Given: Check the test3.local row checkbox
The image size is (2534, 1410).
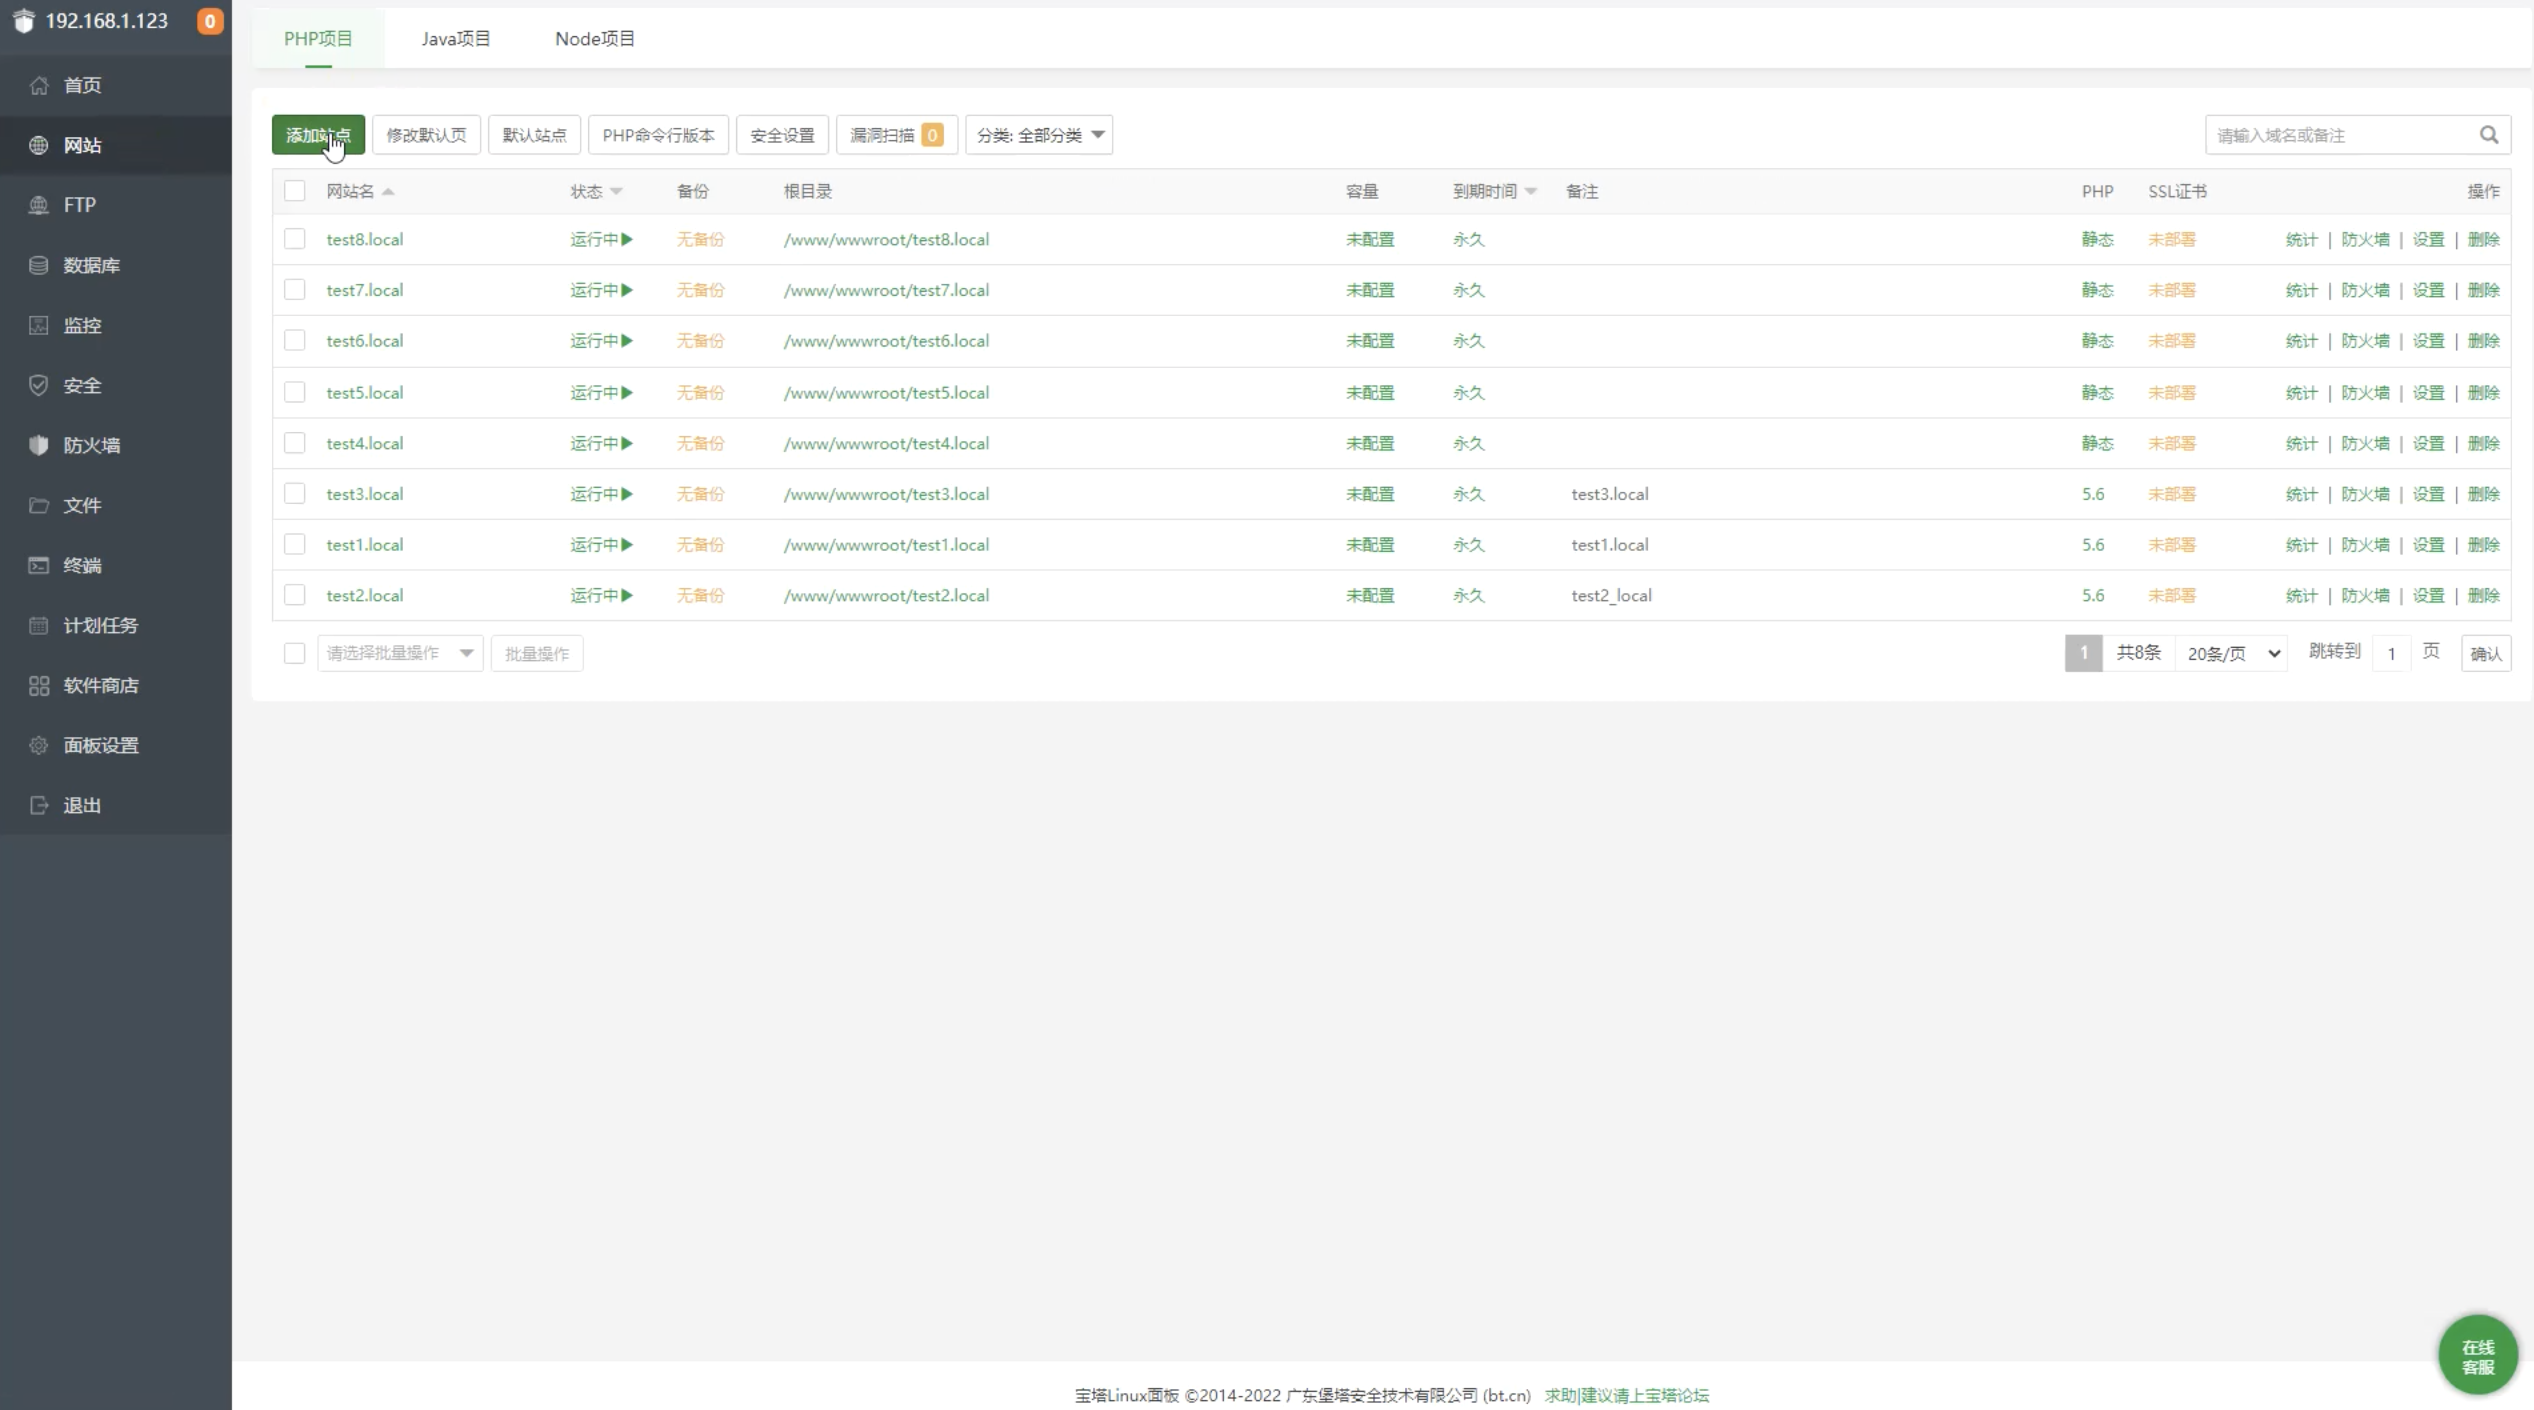Looking at the screenshot, I should pyautogui.click(x=294, y=494).
